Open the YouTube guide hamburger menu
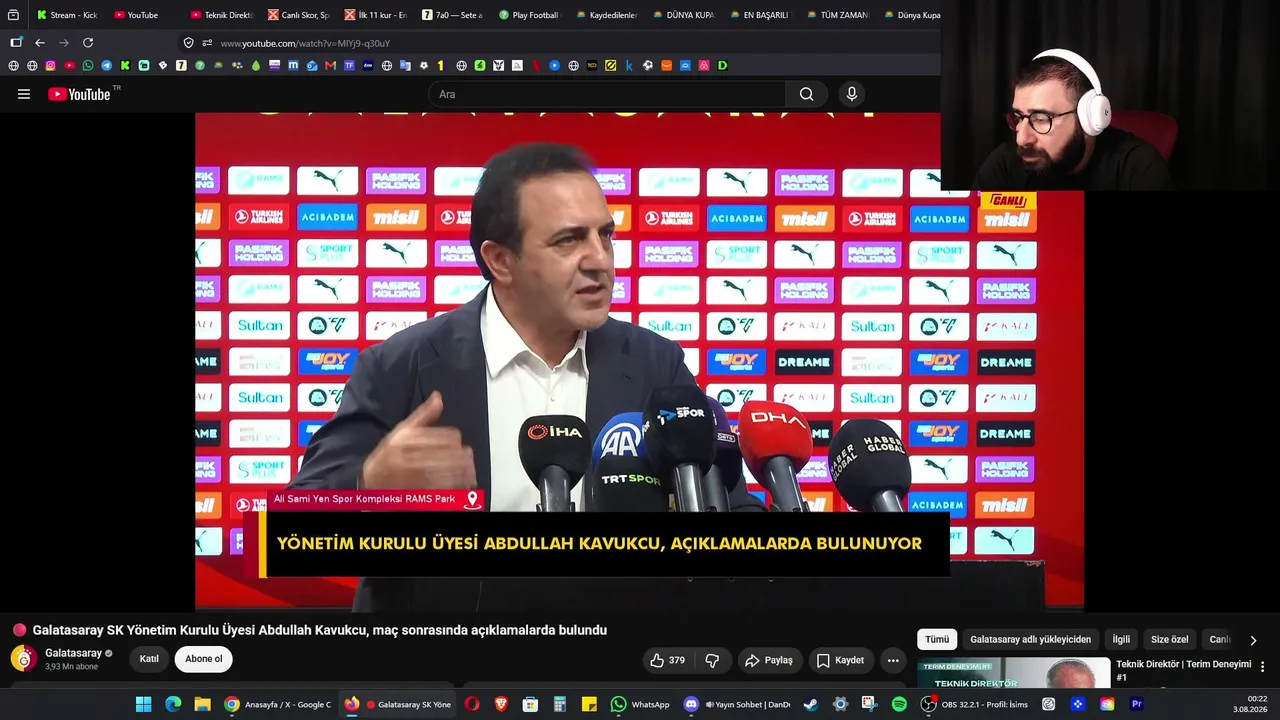 (x=24, y=94)
